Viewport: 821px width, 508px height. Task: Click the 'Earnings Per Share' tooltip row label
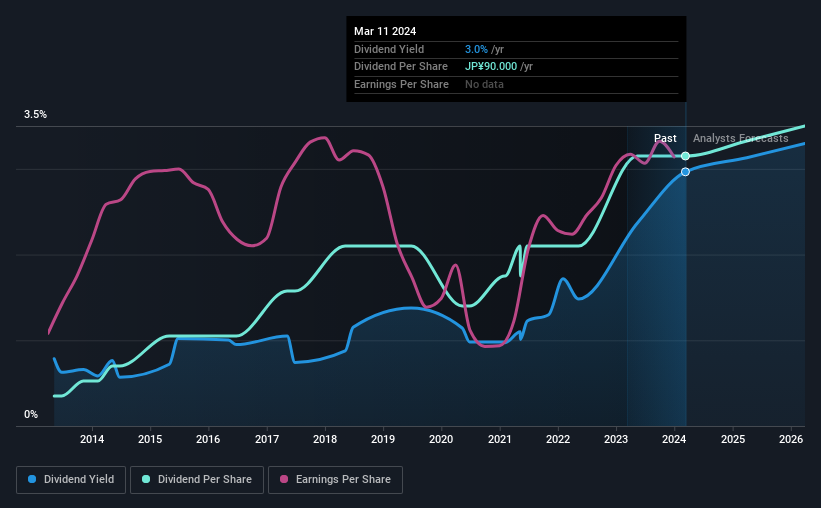tap(401, 84)
